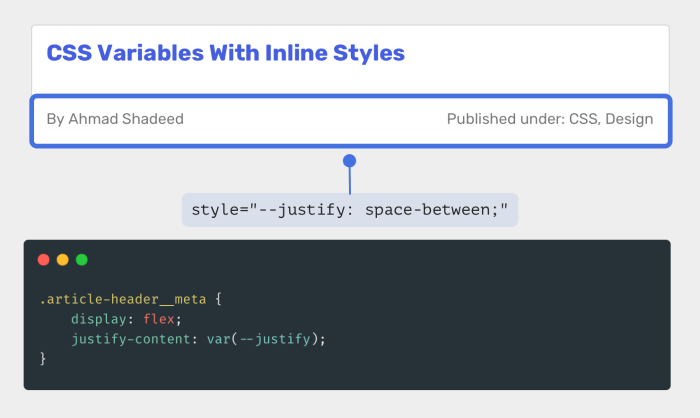Open the "CSS Variables With Inline Styles" title
Screen dimensions: 700x418
[x=225, y=53]
